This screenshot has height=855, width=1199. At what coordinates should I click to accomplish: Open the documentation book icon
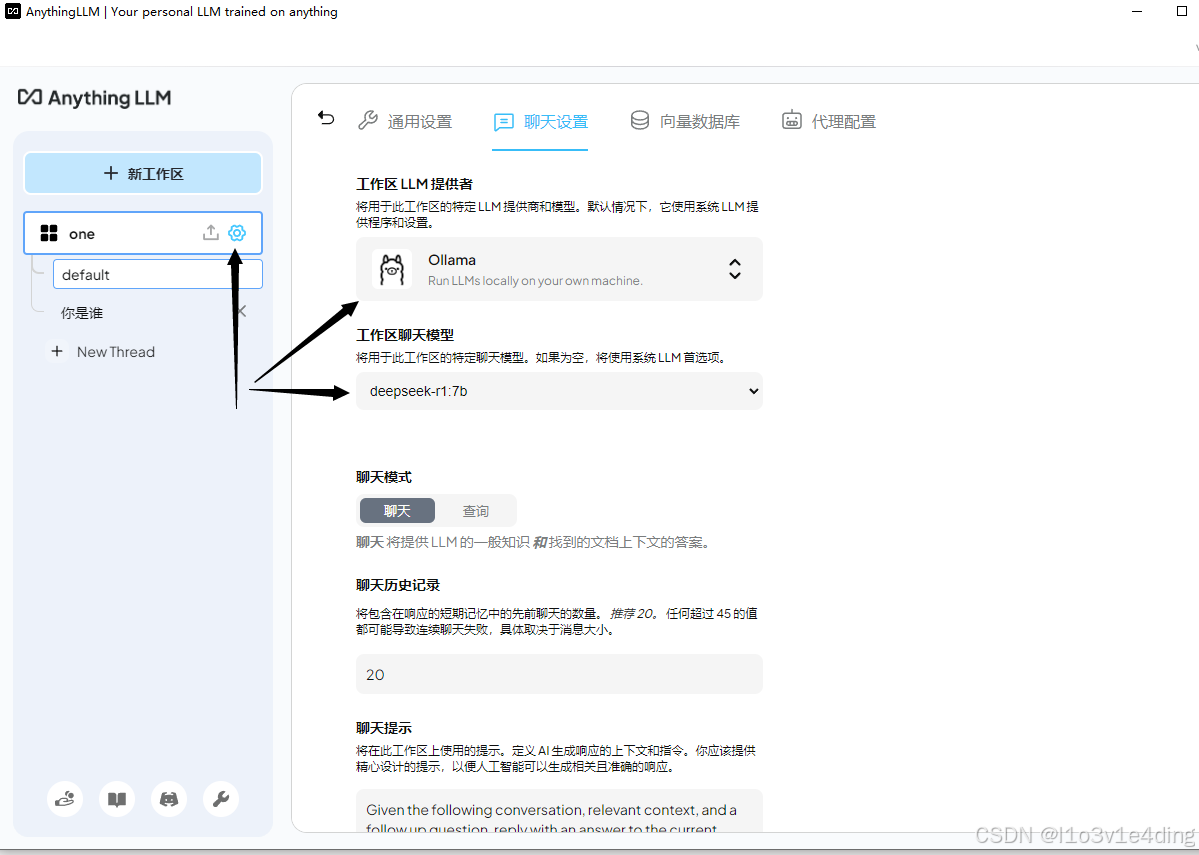pos(117,799)
